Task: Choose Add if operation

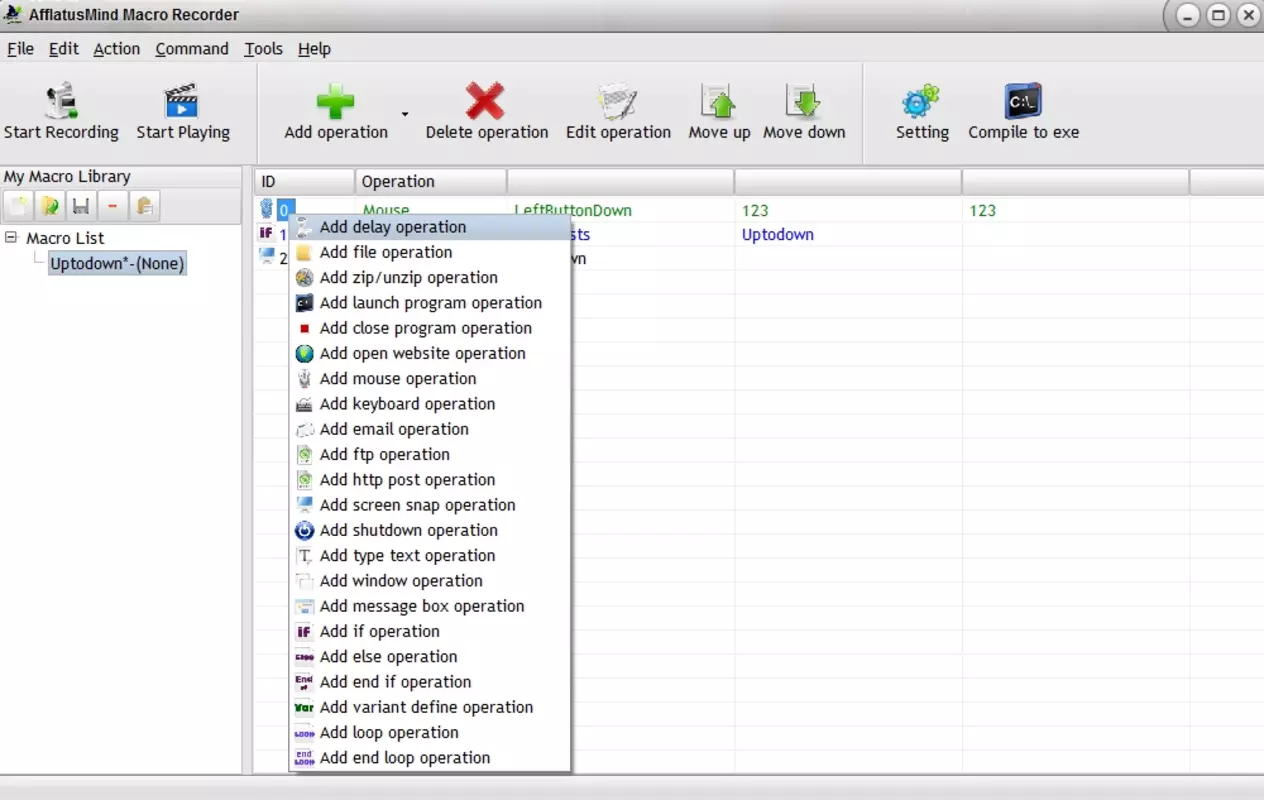Action: [430, 631]
